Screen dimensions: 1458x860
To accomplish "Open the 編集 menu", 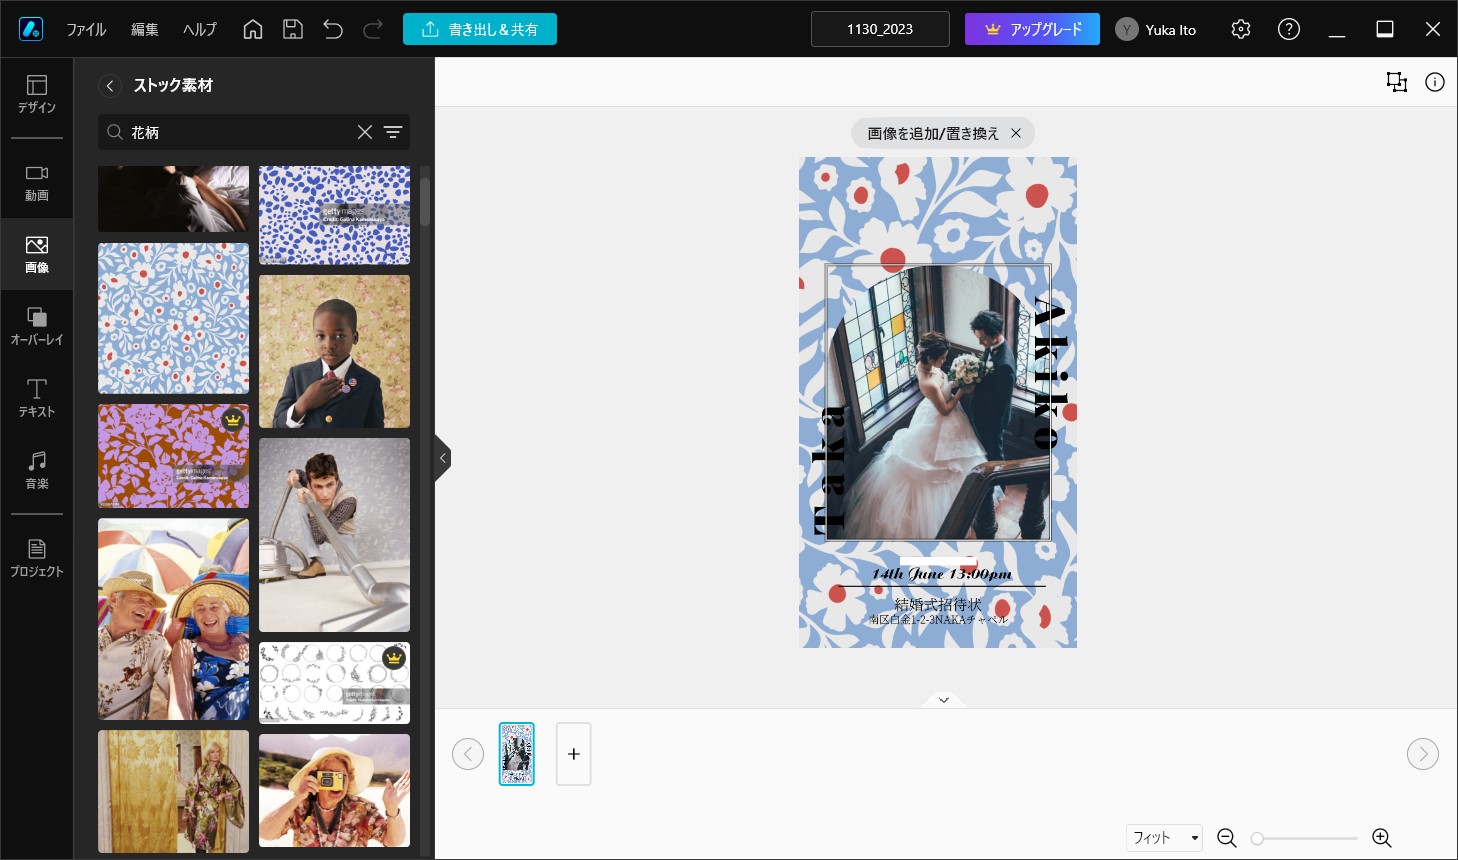I will (x=145, y=29).
